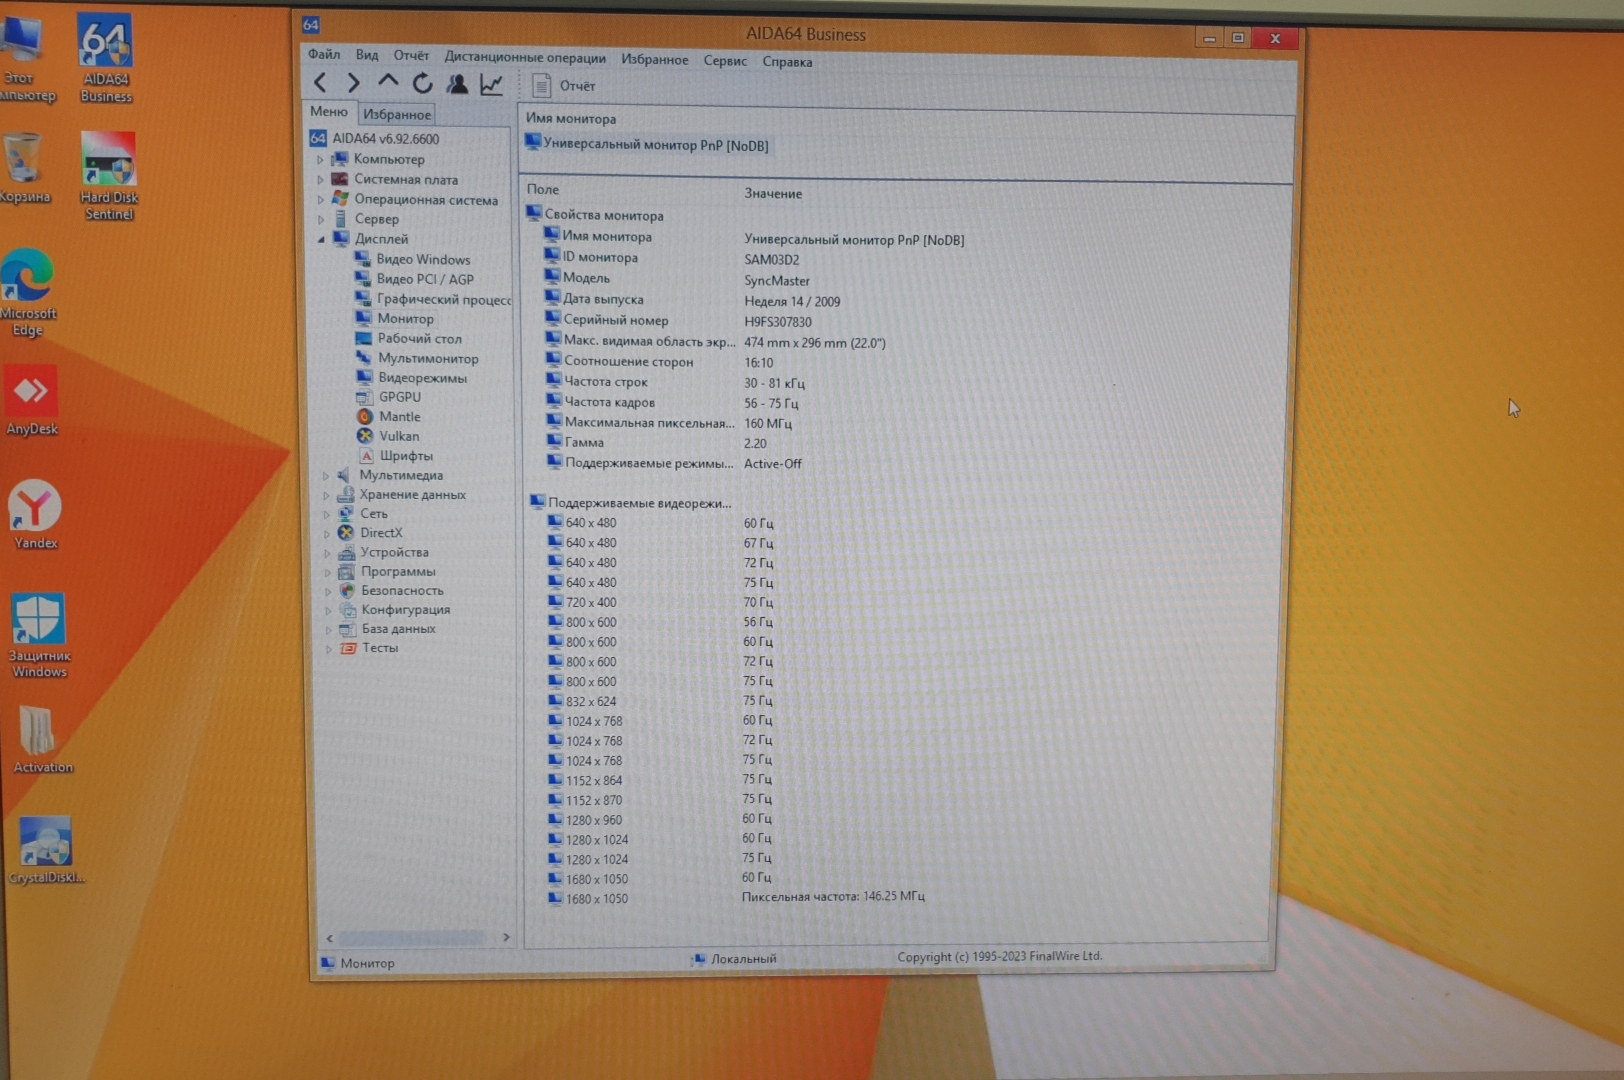Collapse the Дисплей tree node
This screenshot has height=1080, width=1624.
[x=321, y=239]
